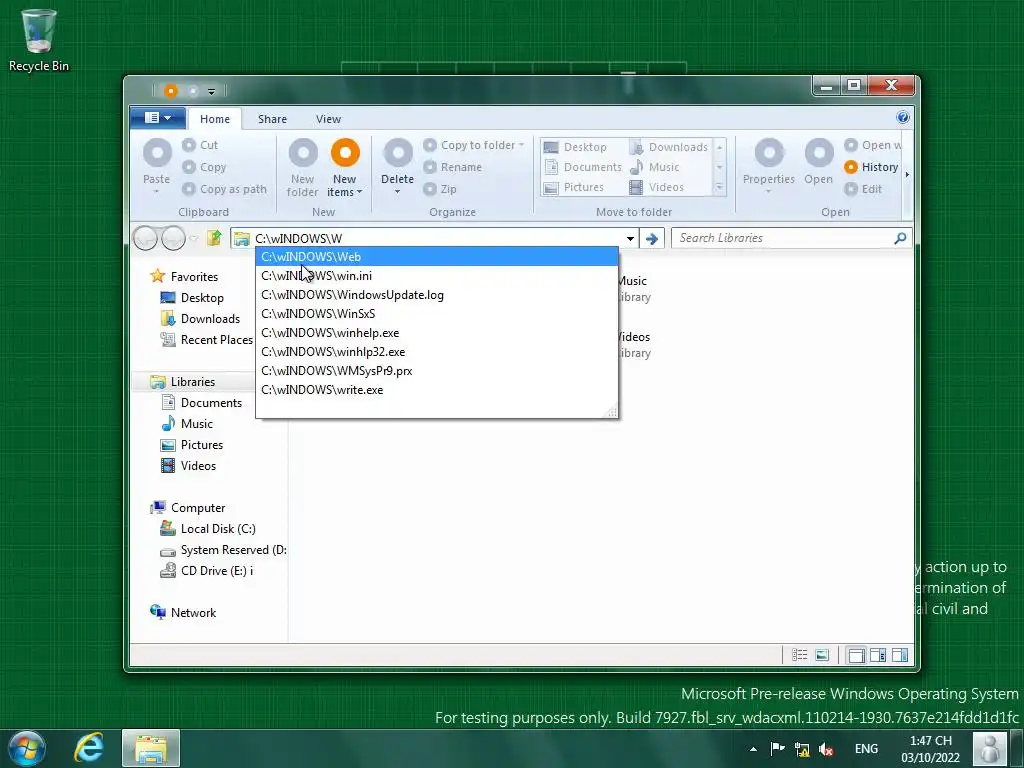
Task: Open Network in navigation pane
Action: pyautogui.click(x=184, y=613)
